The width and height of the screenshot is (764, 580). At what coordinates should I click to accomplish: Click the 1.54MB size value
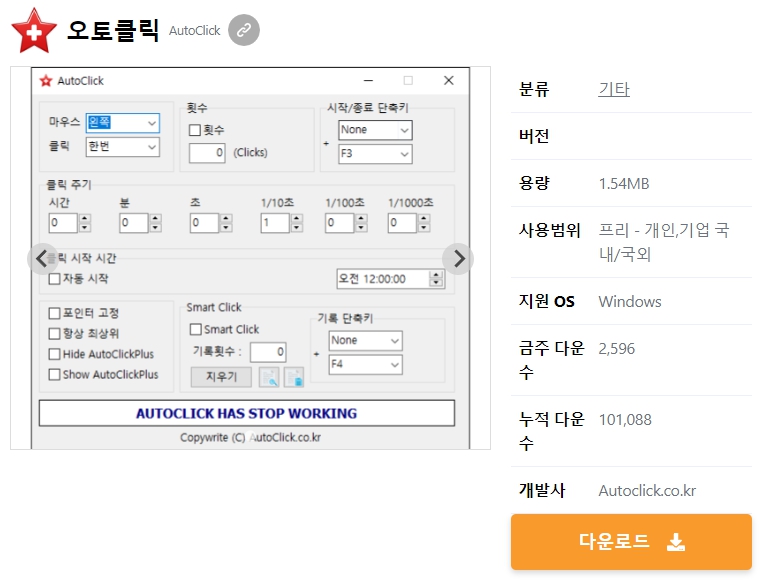pos(624,184)
